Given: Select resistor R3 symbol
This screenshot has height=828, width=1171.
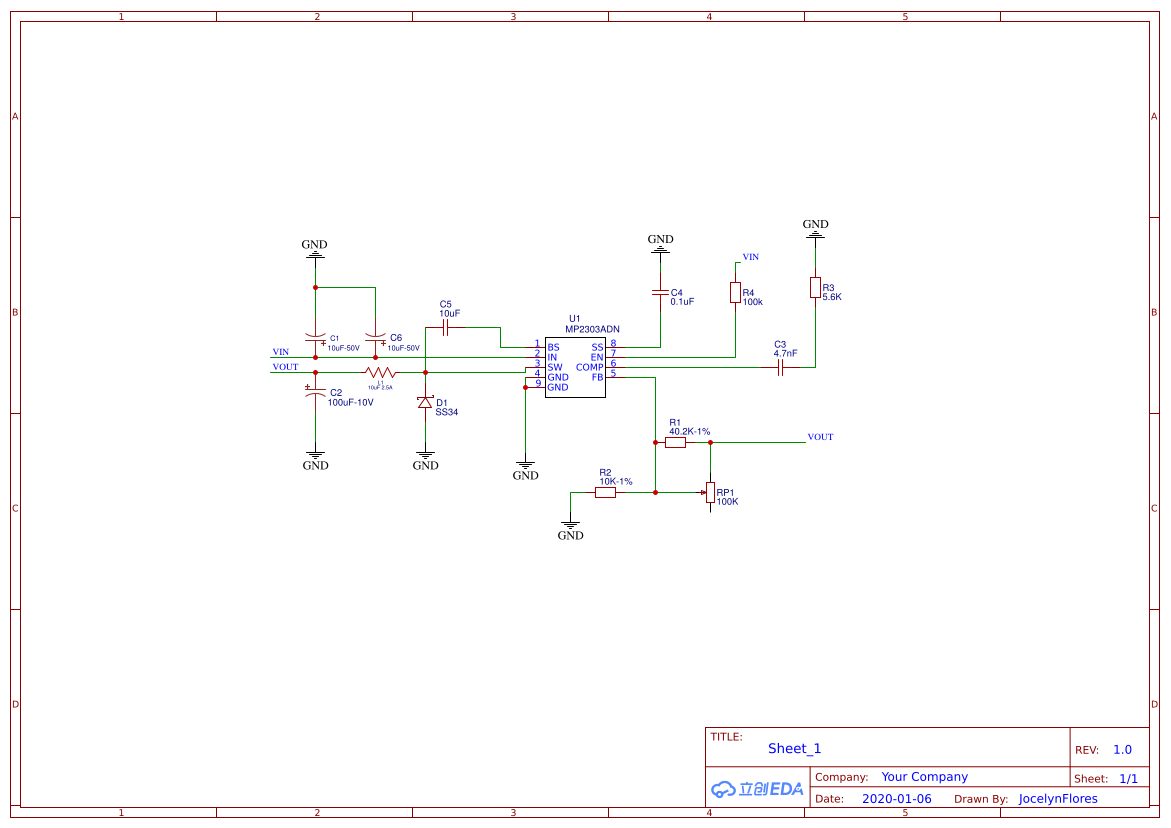Looking at the screenshot, I should pyautogui.click(x=816, y=287).
